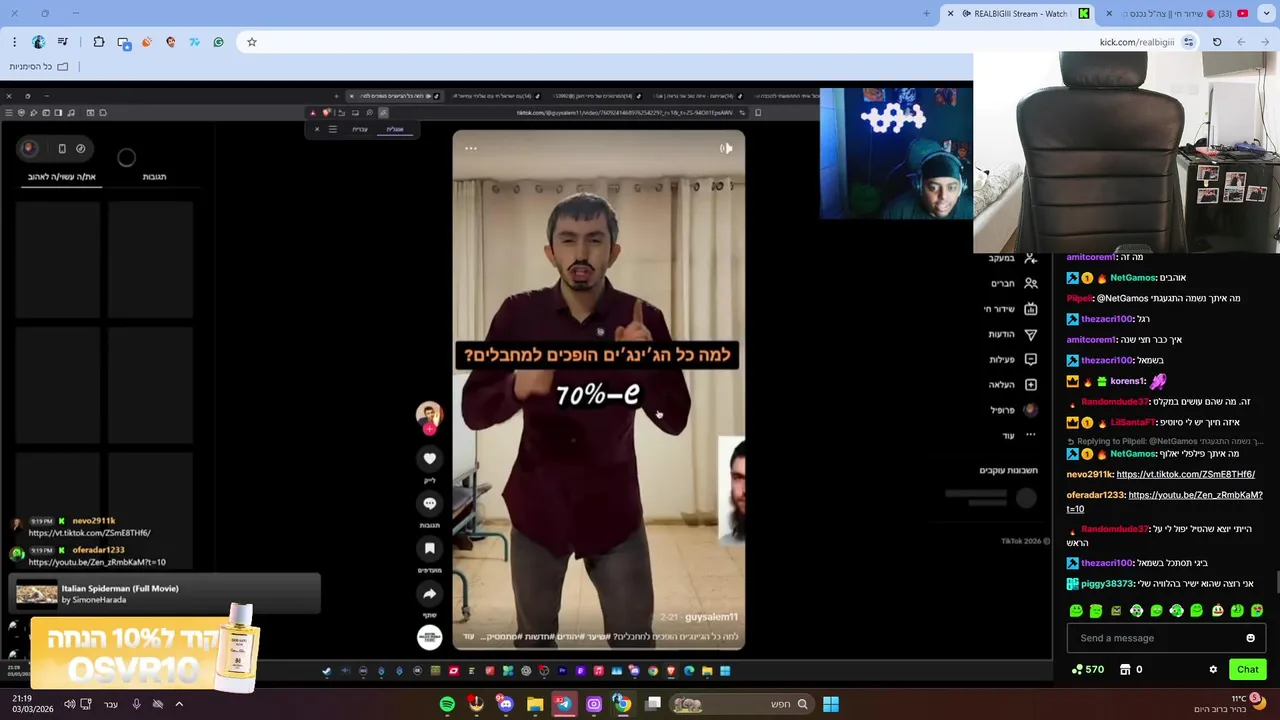Open sound disc icon below share
Screen dimensions: 1280x720
point(429,637)
